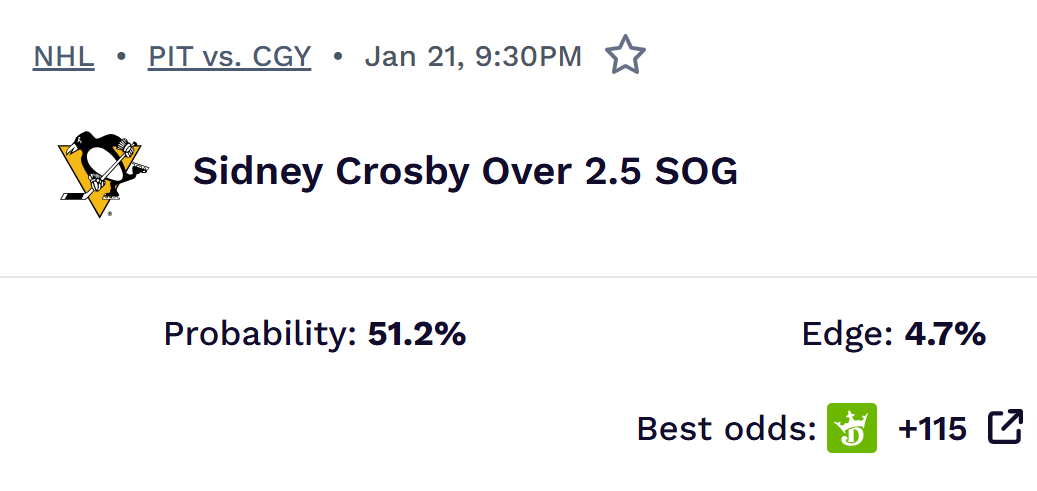Click the horizontal divider below the title
Viewport: 1037px width, 491px height.
pyautogui.click(x=518, y=277)
